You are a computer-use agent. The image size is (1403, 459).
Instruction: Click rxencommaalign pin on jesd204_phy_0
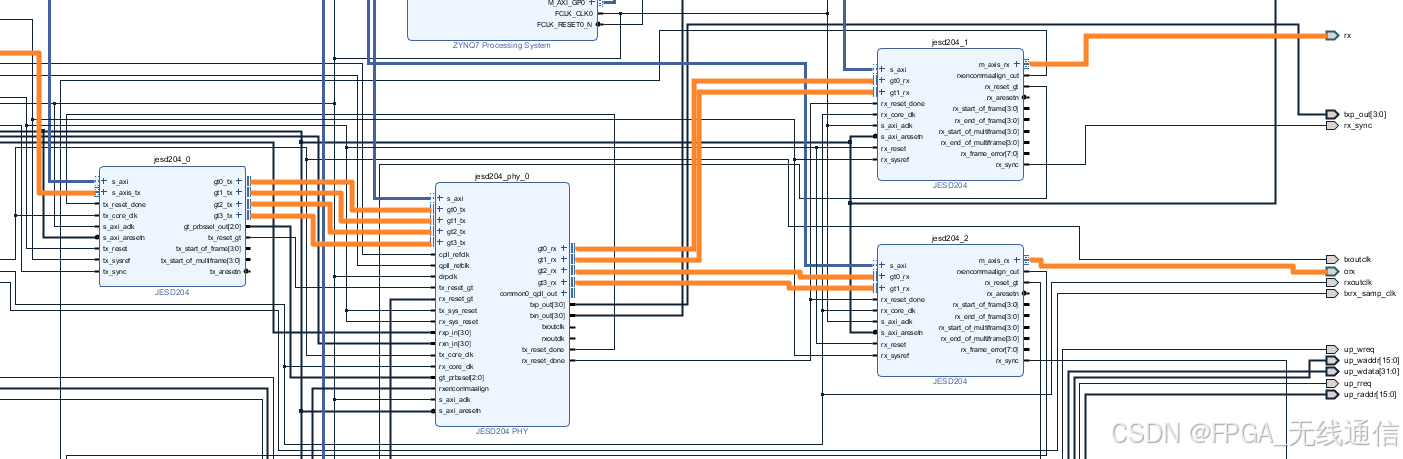point(463,388)
